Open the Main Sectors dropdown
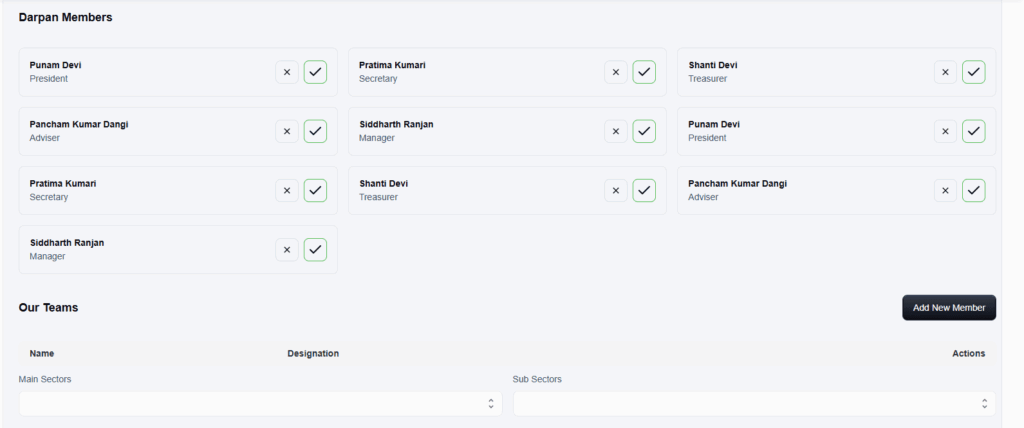1024x428 pixels. pyautogui.click(x=261, y=404)
